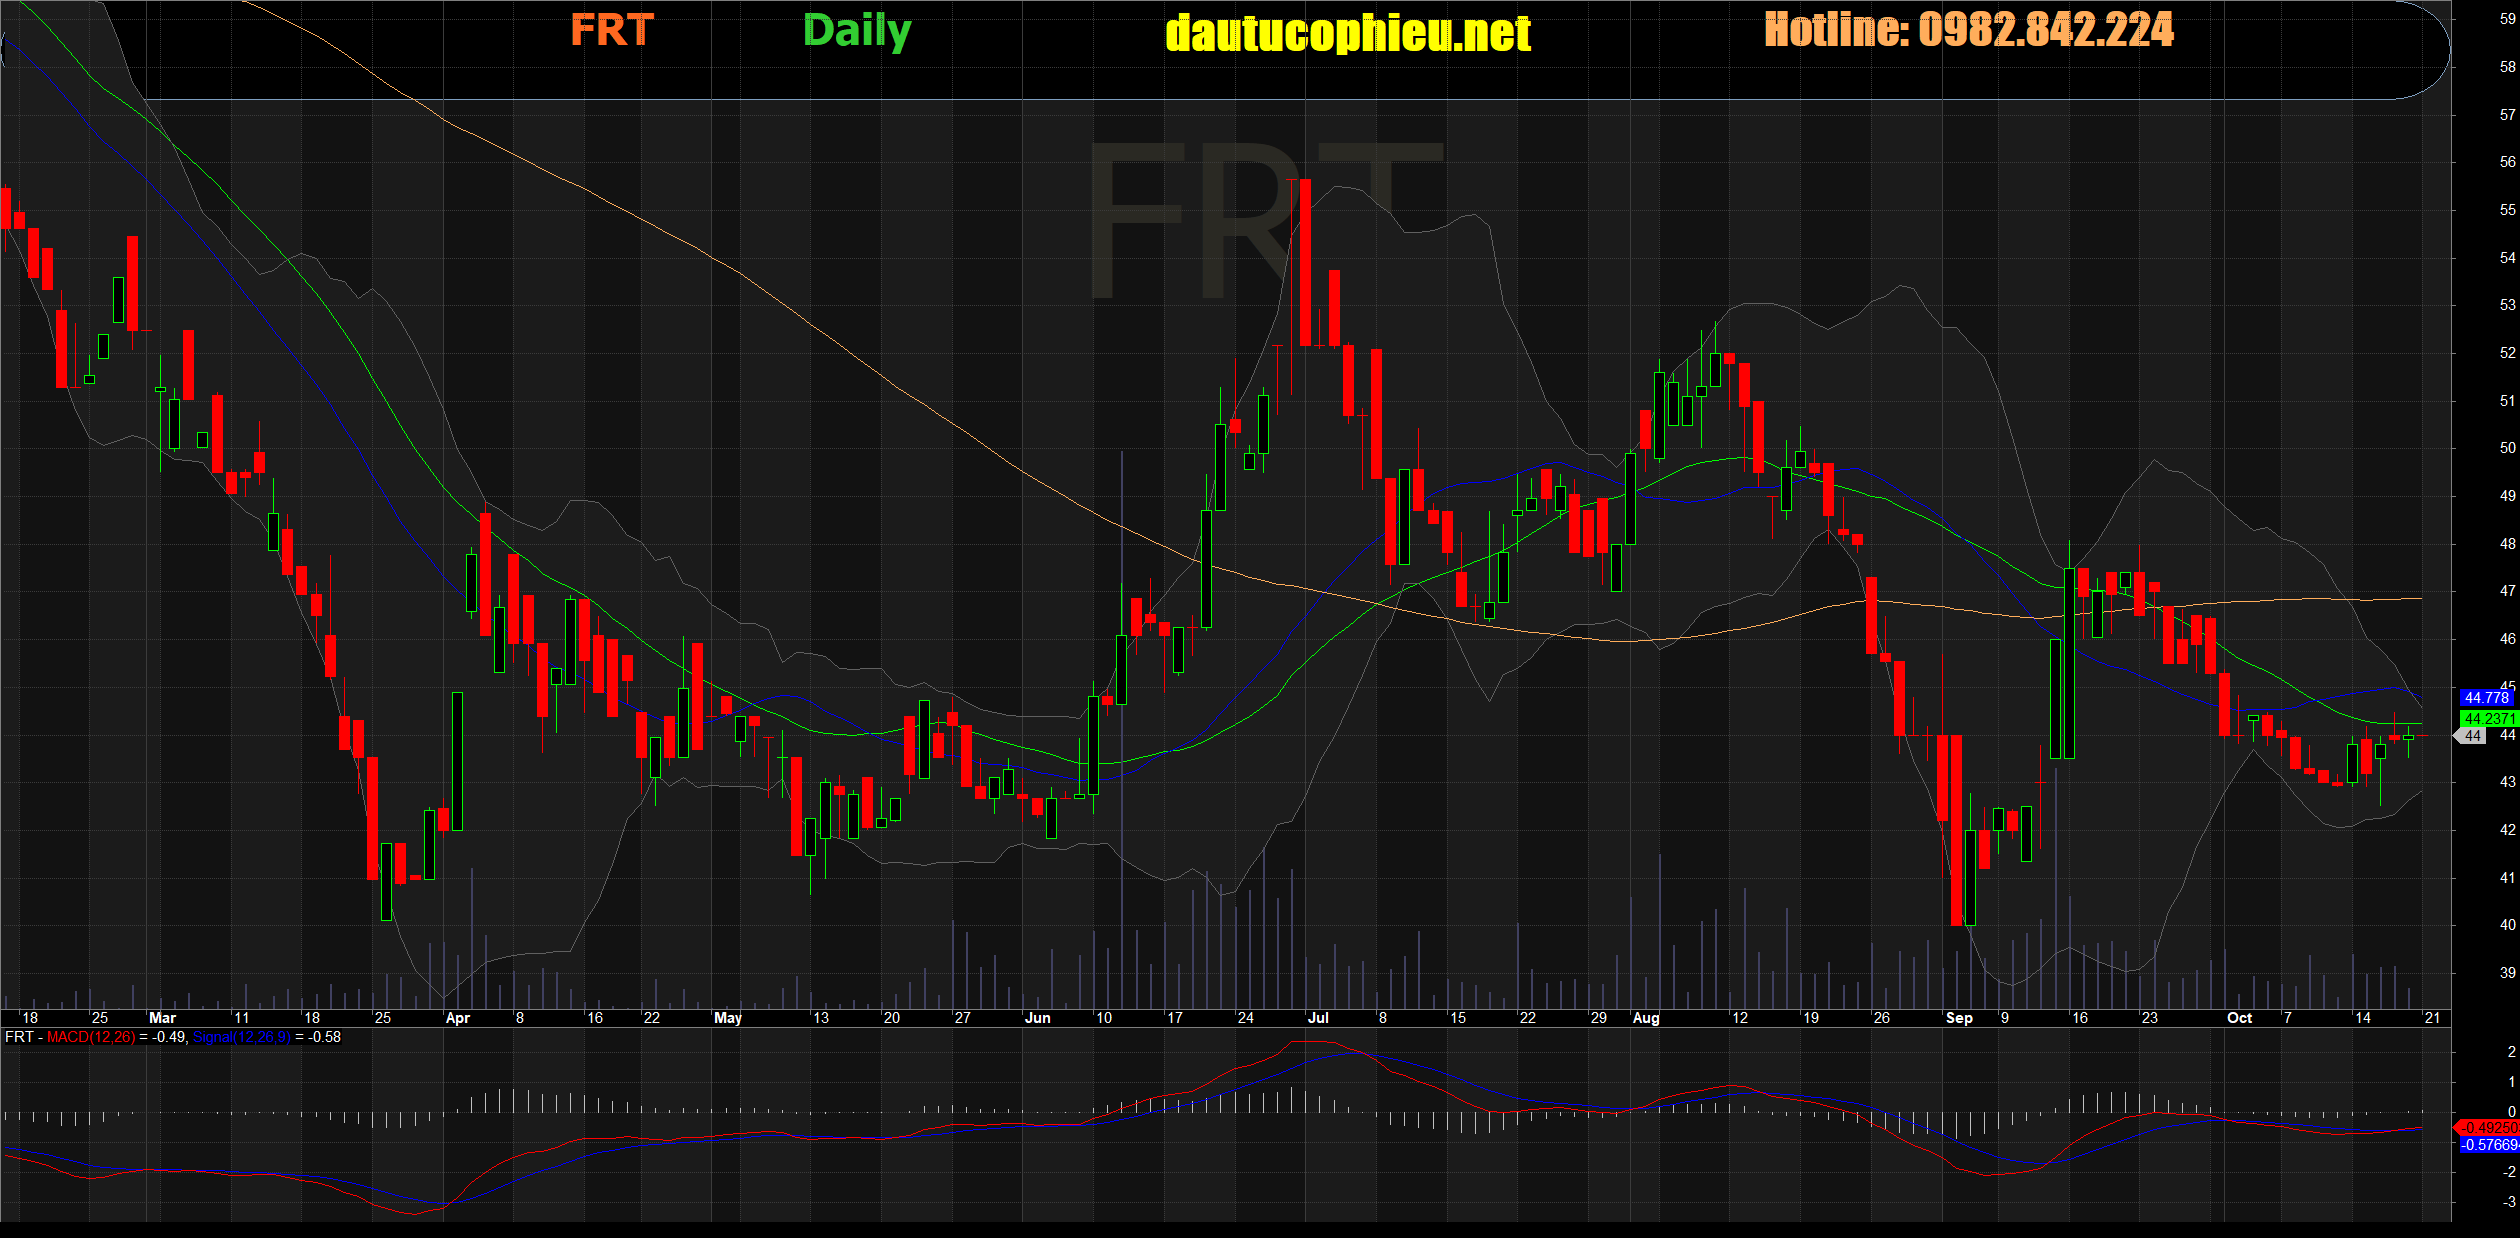This screenshot has width=2520, height=1238.
Task: Select the Jul label on date axis
Action: 1318,1018
